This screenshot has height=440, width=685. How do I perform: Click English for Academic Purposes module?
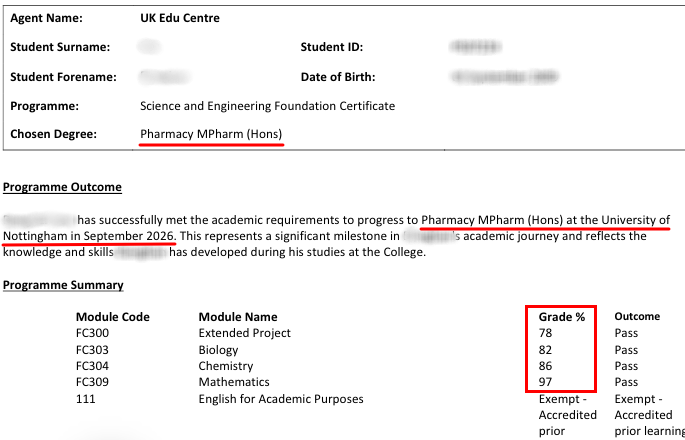(x=281, y=399)
